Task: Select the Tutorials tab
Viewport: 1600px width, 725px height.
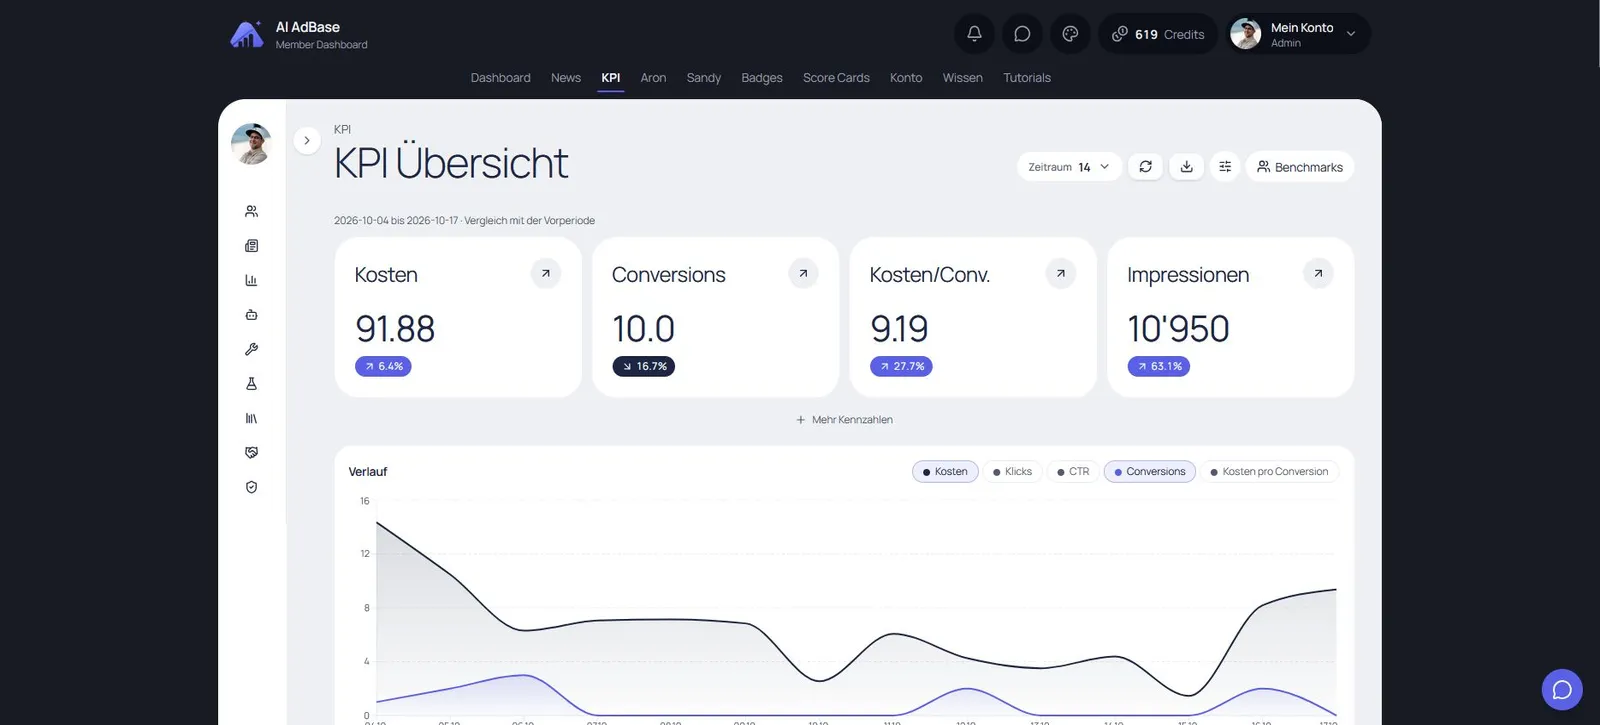Action: 1027,78
